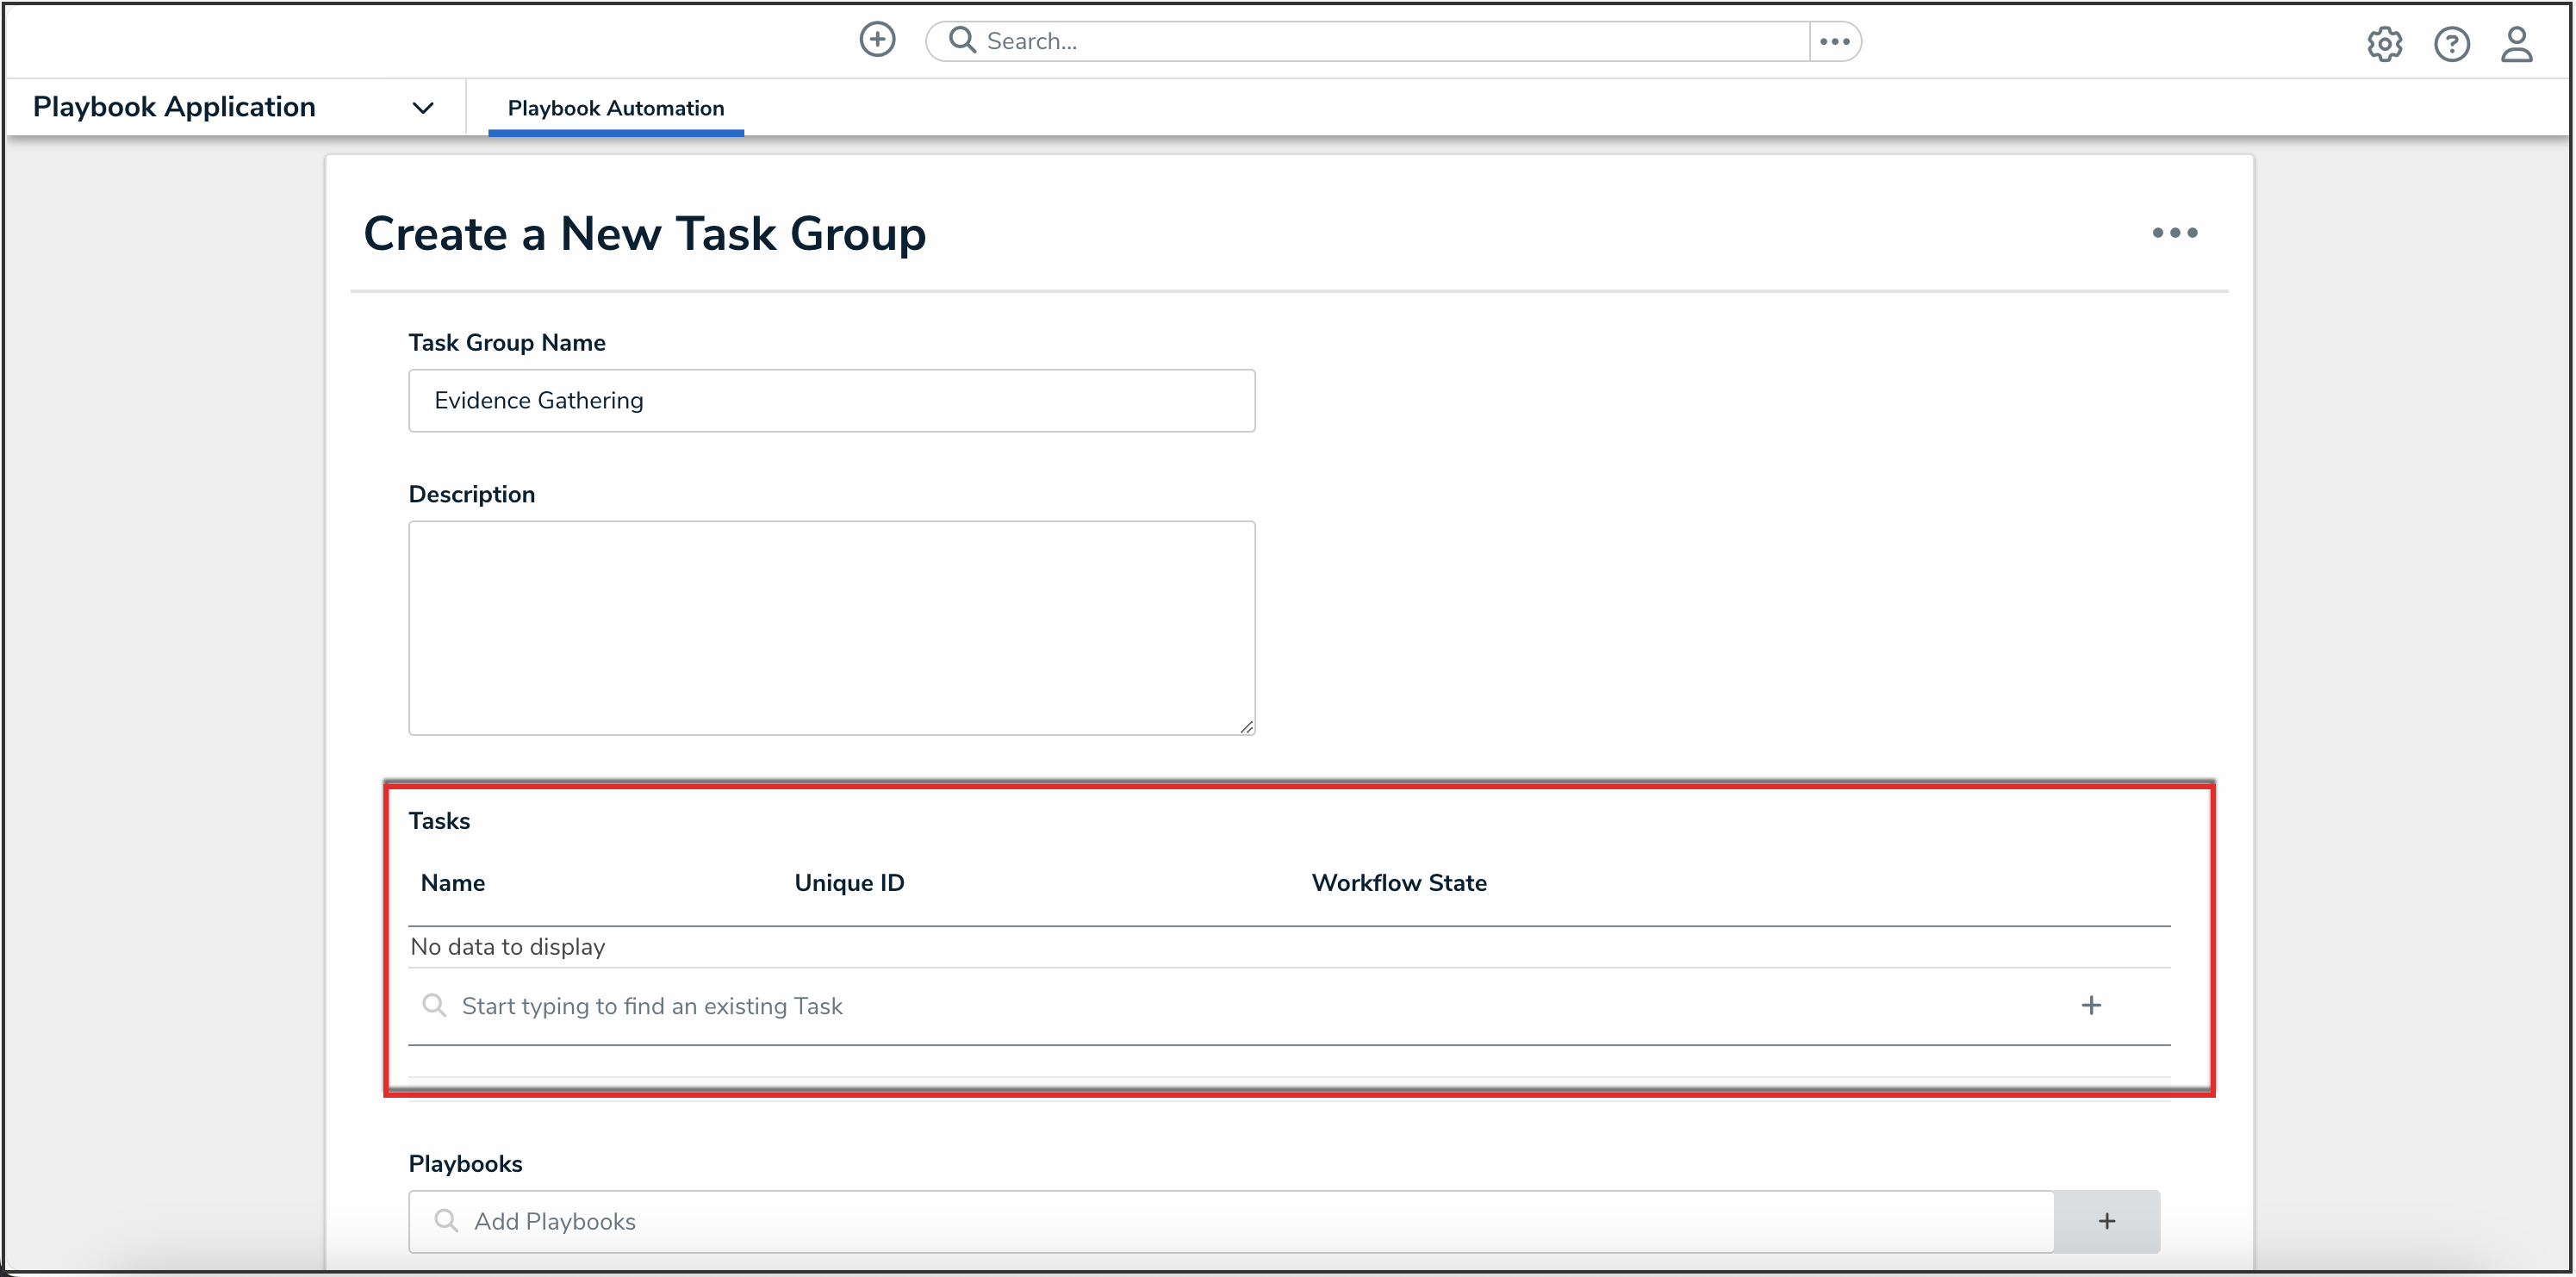Open the settings gear icon
This screenshot has height=1277, width=2576.
2384,44
